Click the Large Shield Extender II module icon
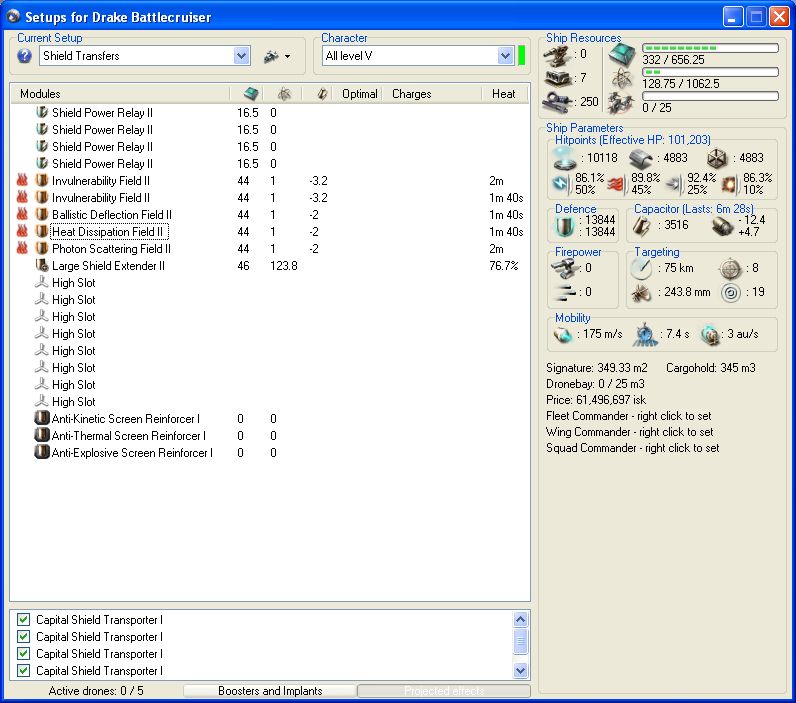Image resolution: width=796 pixels, height=703 pixels. 42,265
